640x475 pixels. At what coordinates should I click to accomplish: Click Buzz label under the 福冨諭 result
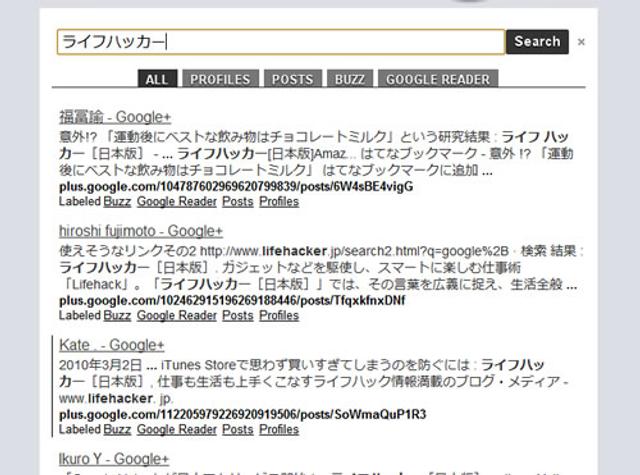point(117,202)
